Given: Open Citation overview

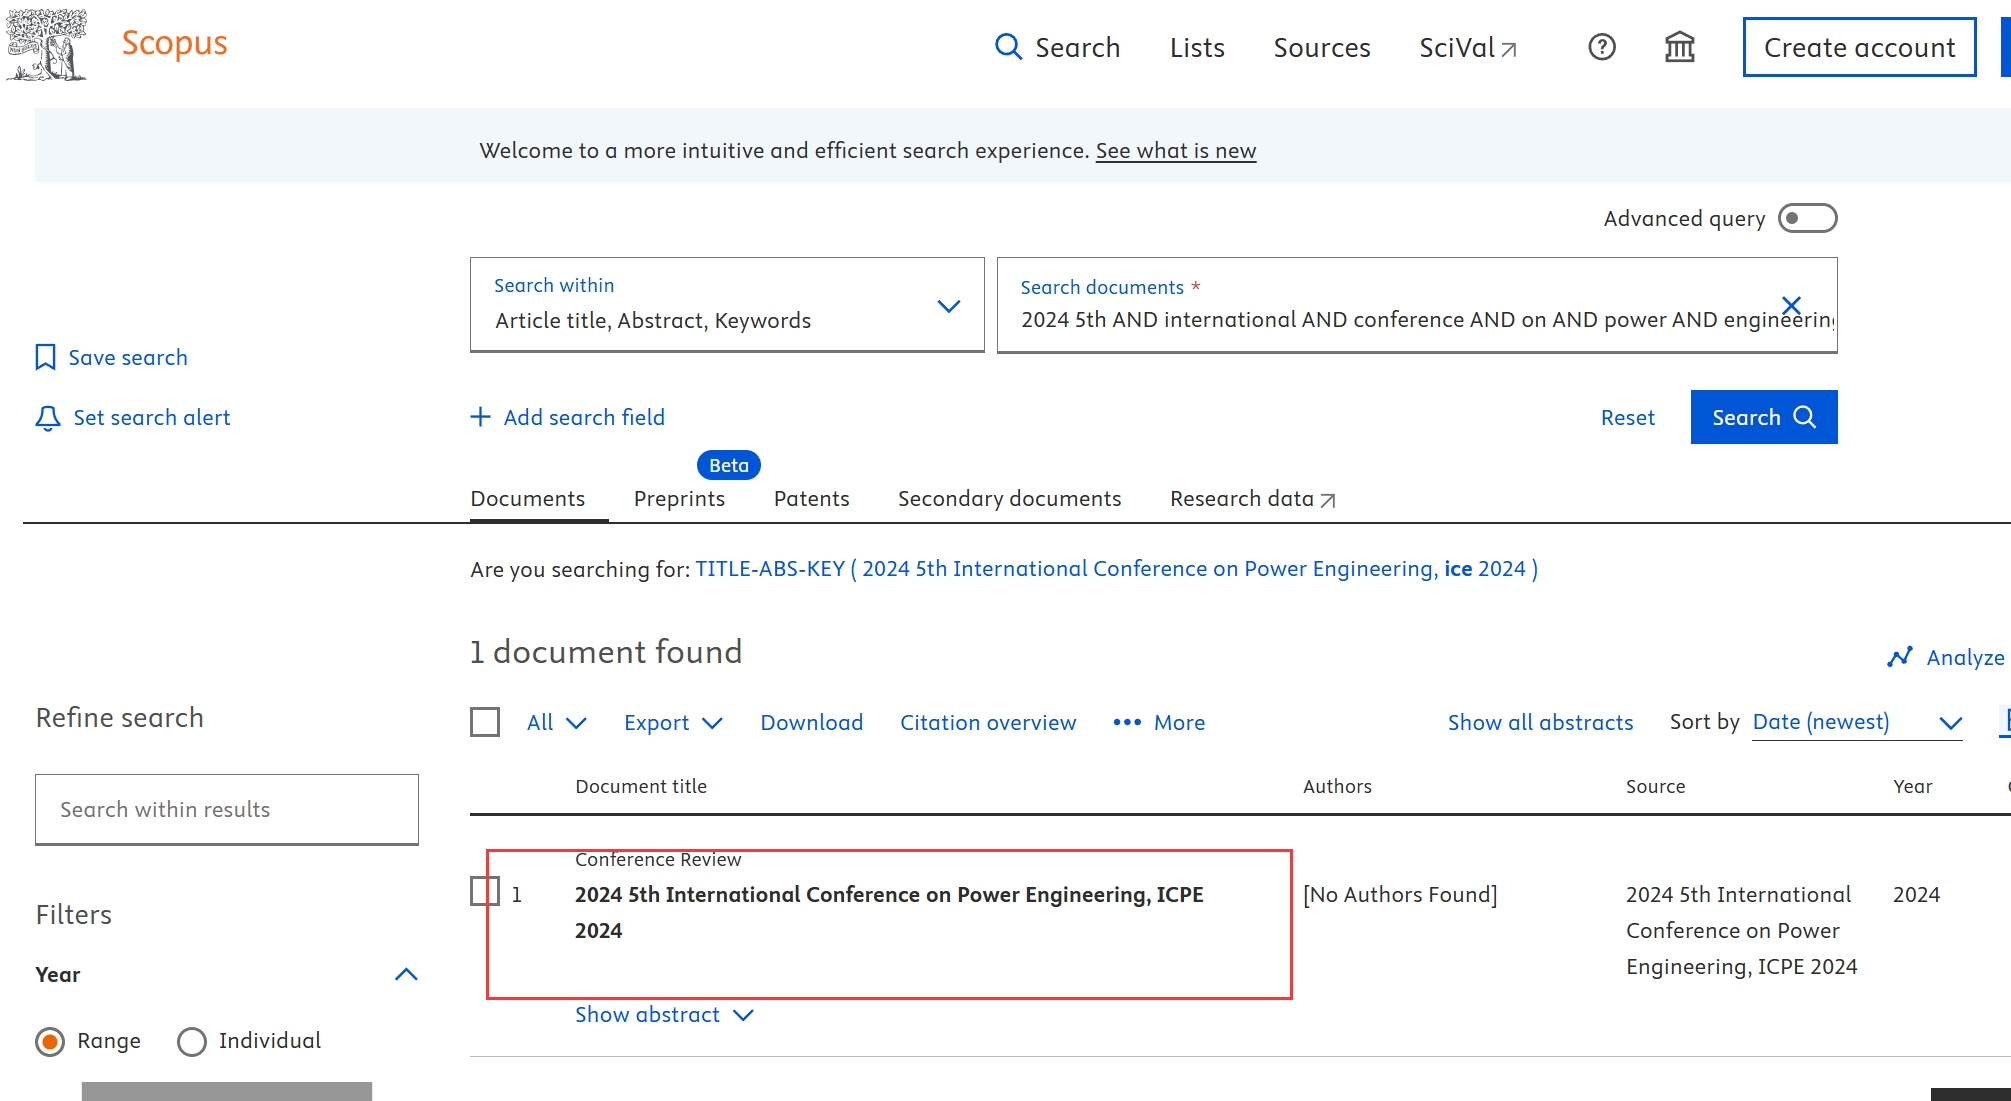Looking at the screenshot, I should point(988,722).
